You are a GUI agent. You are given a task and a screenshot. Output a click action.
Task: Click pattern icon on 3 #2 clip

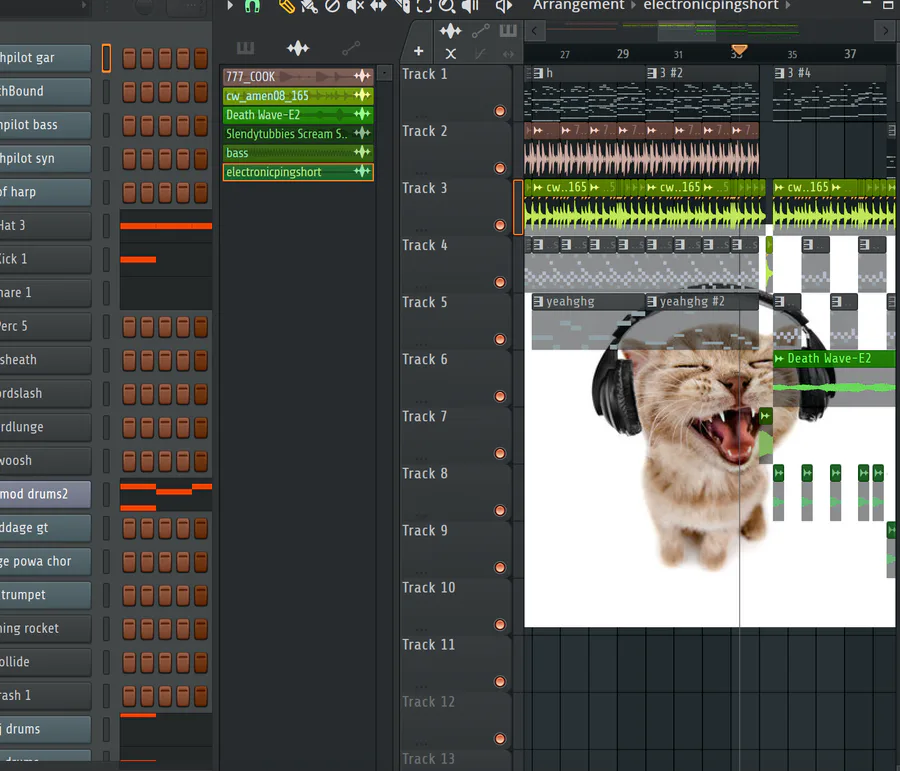tap(651, 73)
